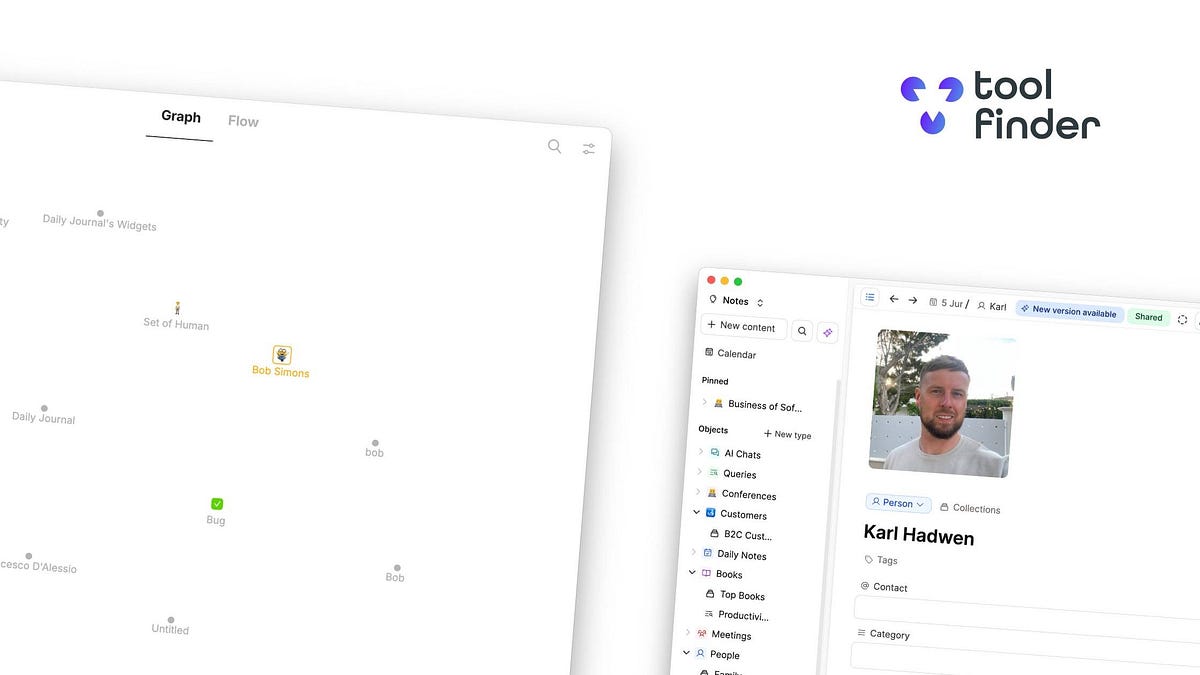
Task: Open graph search magnifier icon
Action: pyautogui.click(x=555, y=146)
